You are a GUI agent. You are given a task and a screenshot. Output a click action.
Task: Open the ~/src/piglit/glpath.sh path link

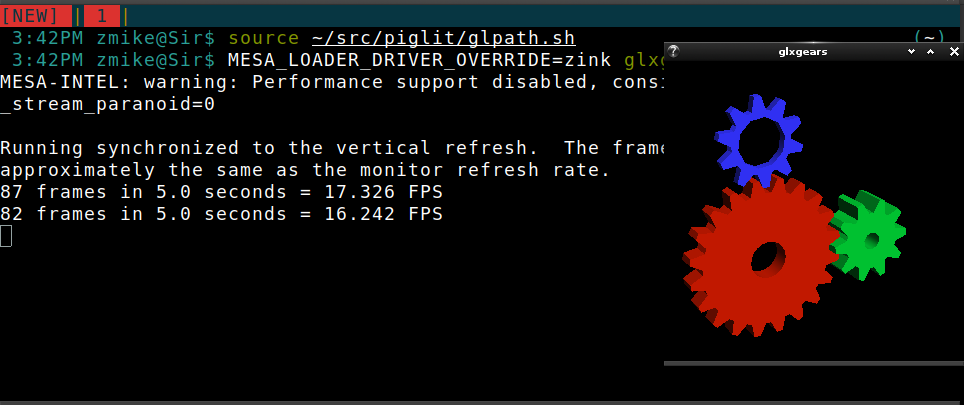[x=443, y=39]
